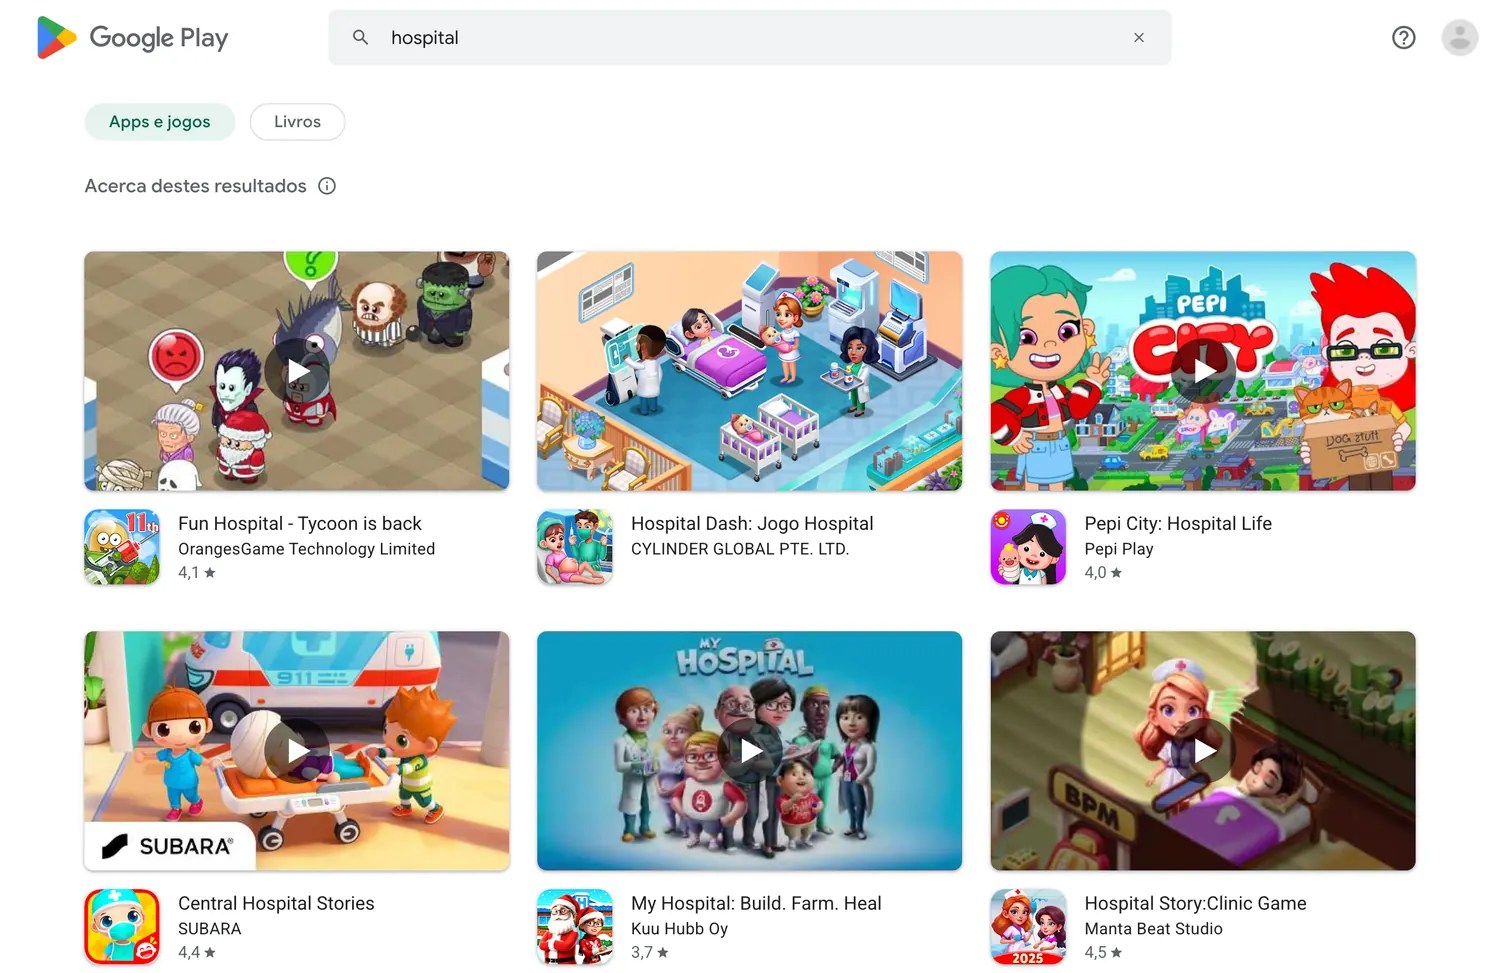Image resolution: width=1500 pixels, height=973 pixels.
Task: Click the Pepi Play developer name
Action: 1119,549
